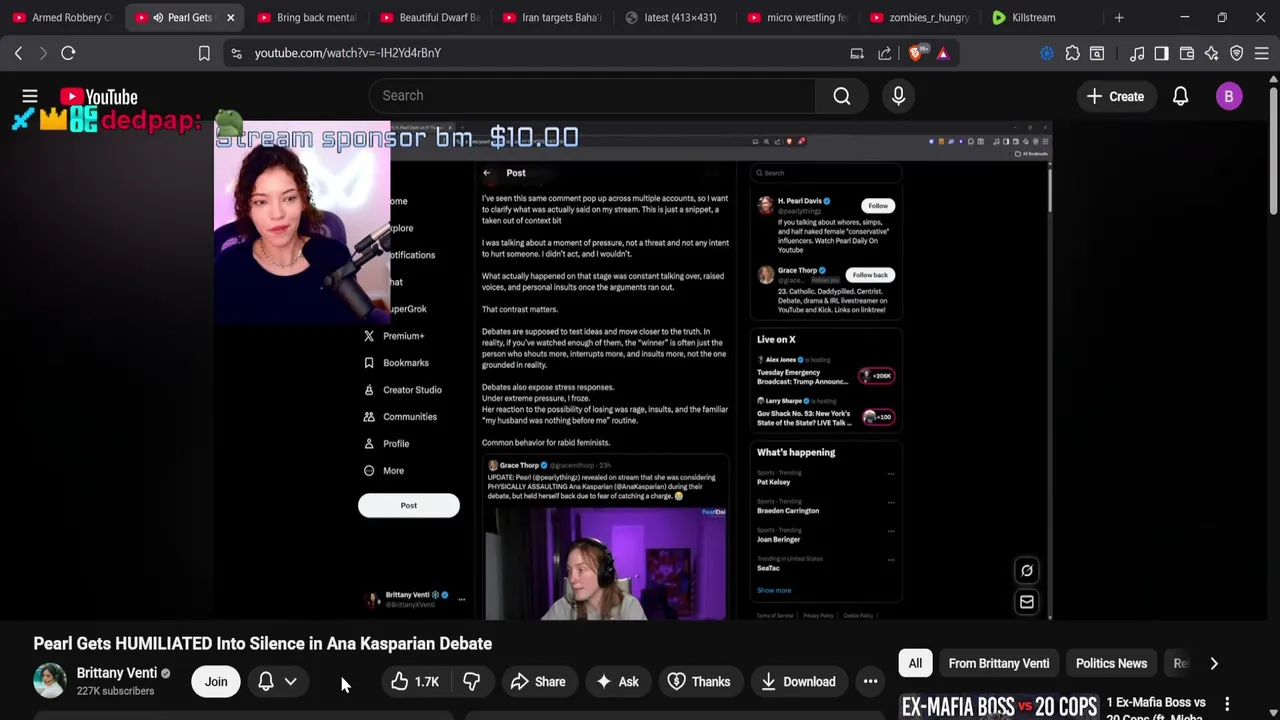Join the Brittany Venti channel

[216, 682]
